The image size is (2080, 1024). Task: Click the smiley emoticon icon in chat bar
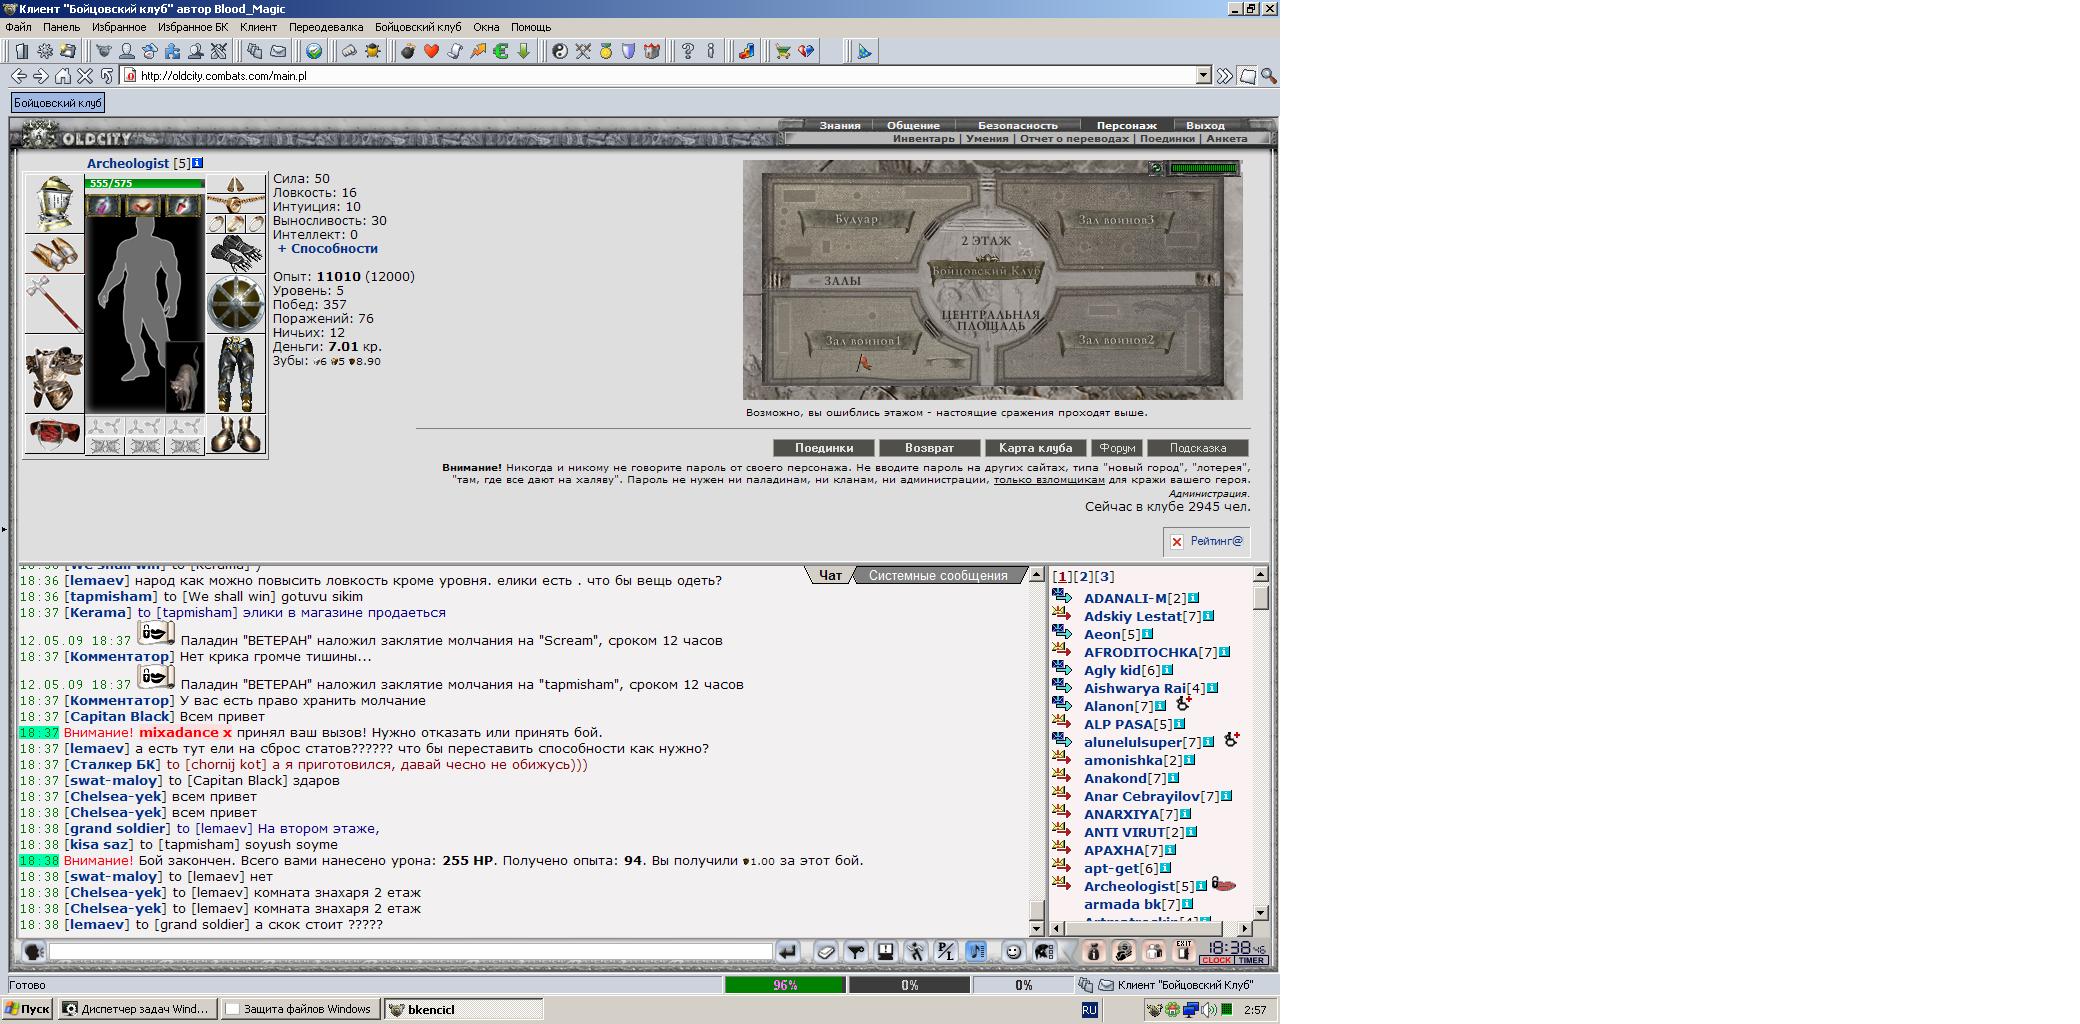tap(1013, 952)
